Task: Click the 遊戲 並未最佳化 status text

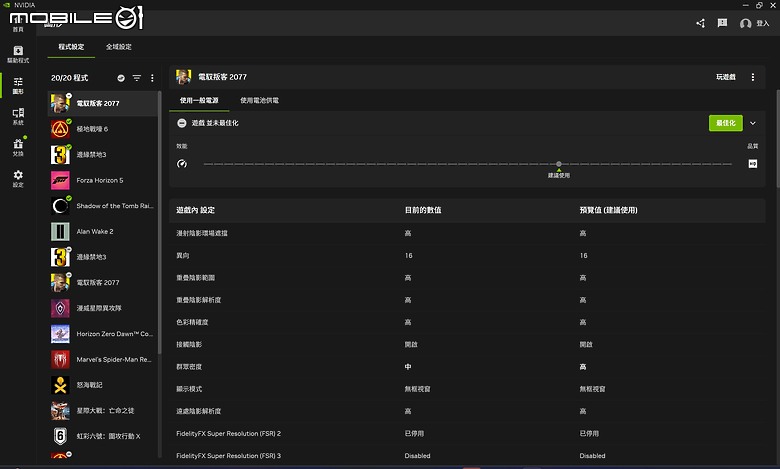Action: [215, 123]
